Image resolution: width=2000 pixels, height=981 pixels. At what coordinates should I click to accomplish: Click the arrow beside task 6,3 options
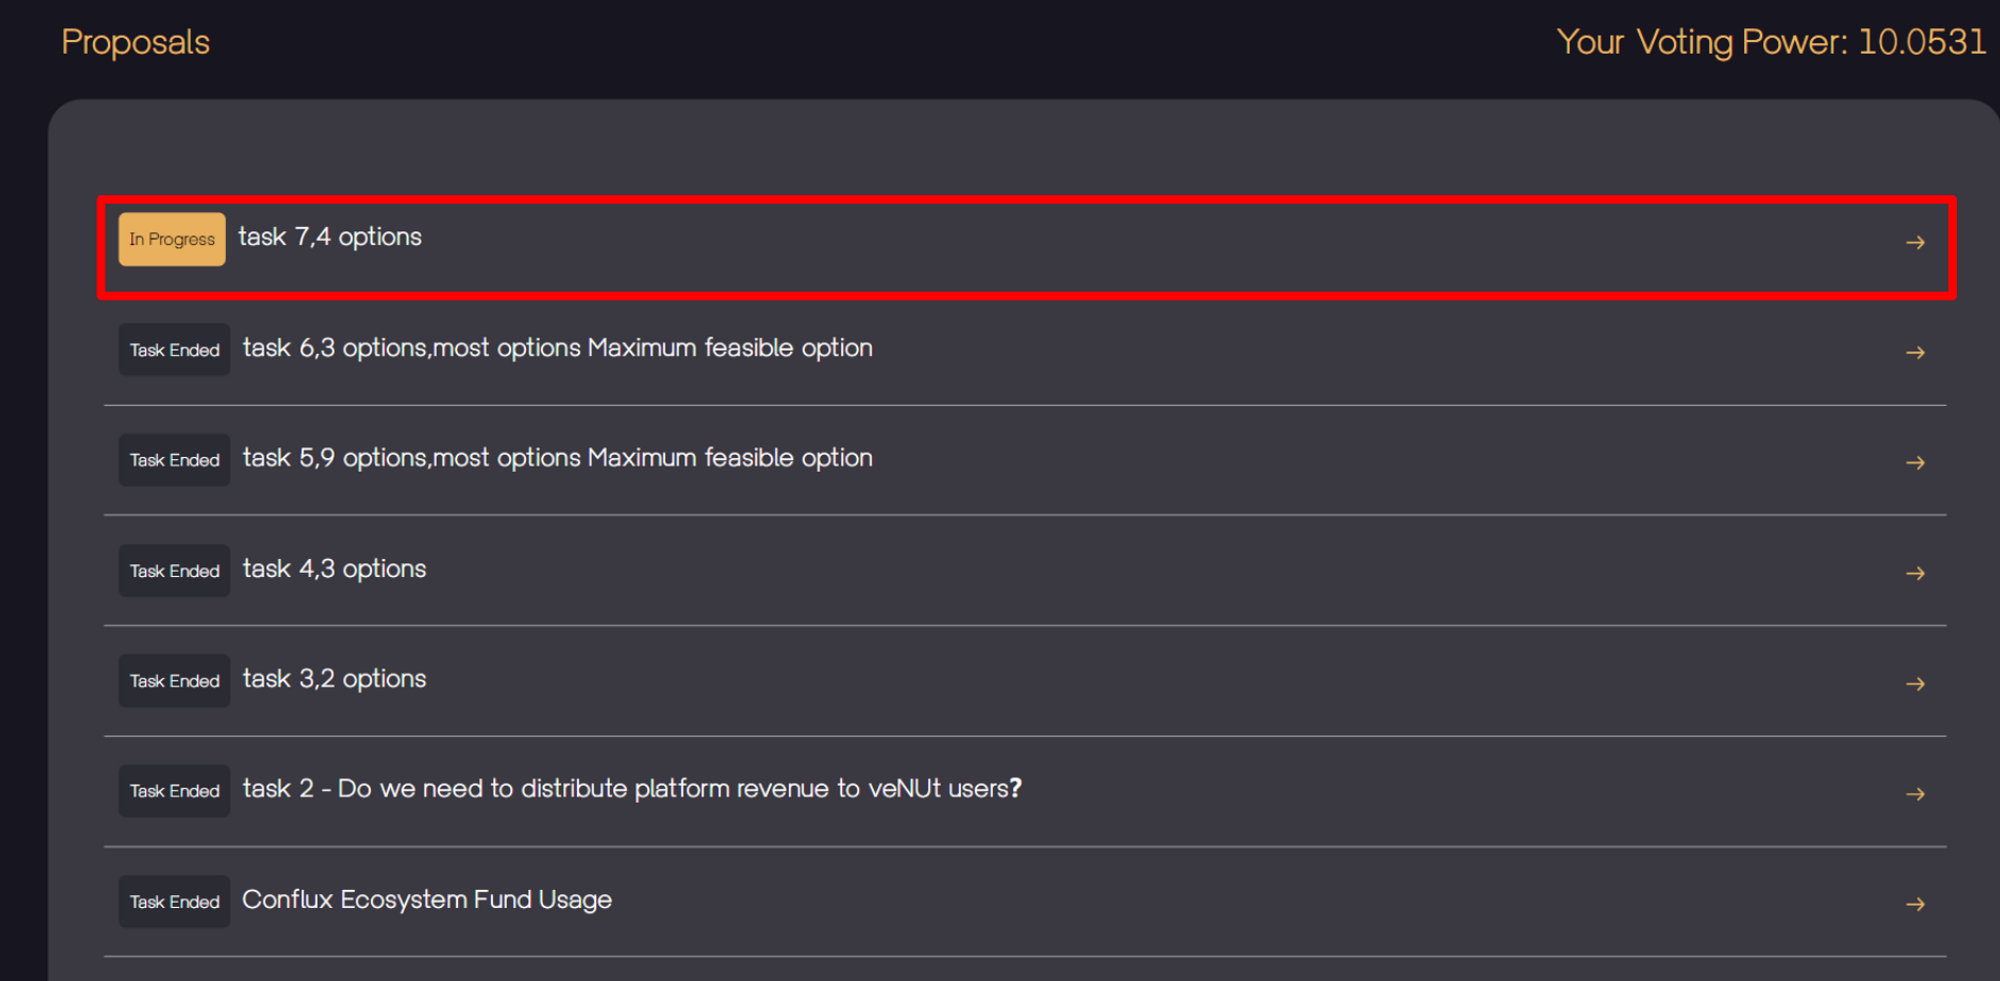[x=1915, y=352]
